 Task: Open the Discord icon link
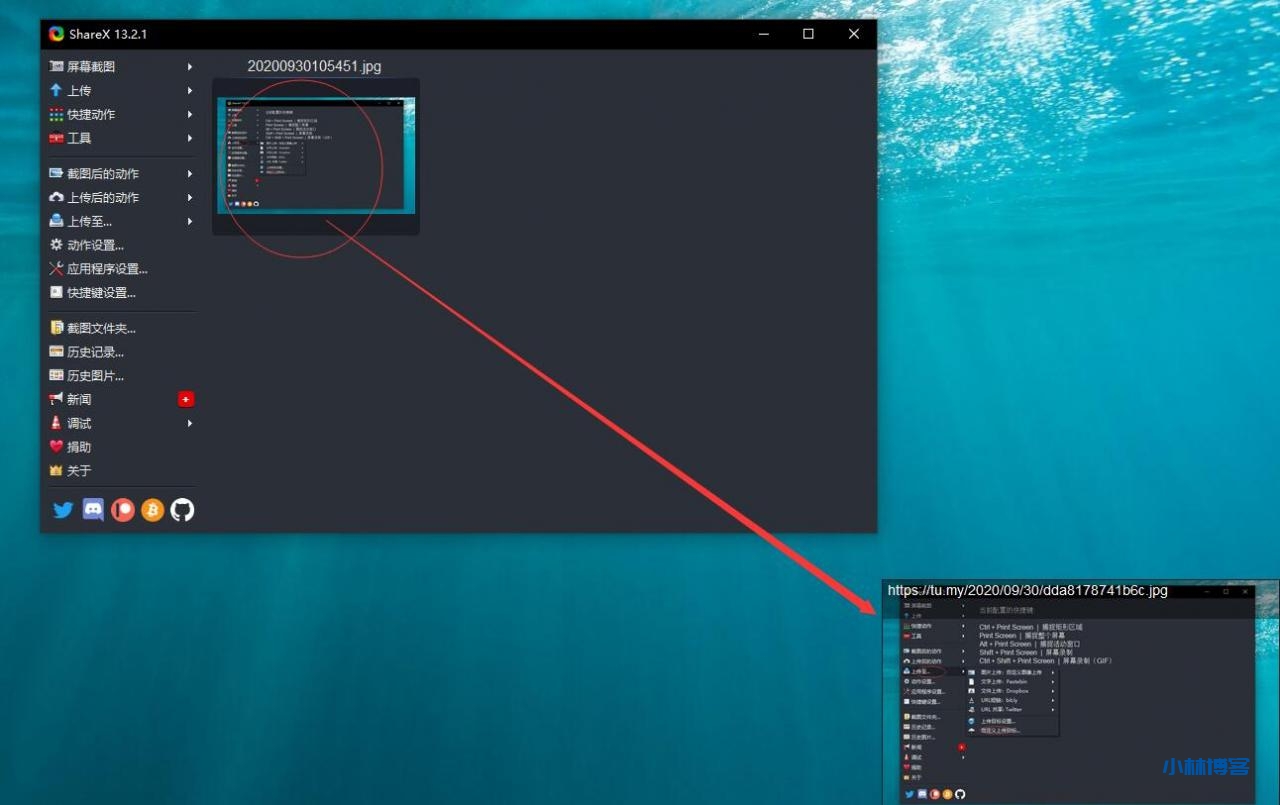click(x=93, y=510)
